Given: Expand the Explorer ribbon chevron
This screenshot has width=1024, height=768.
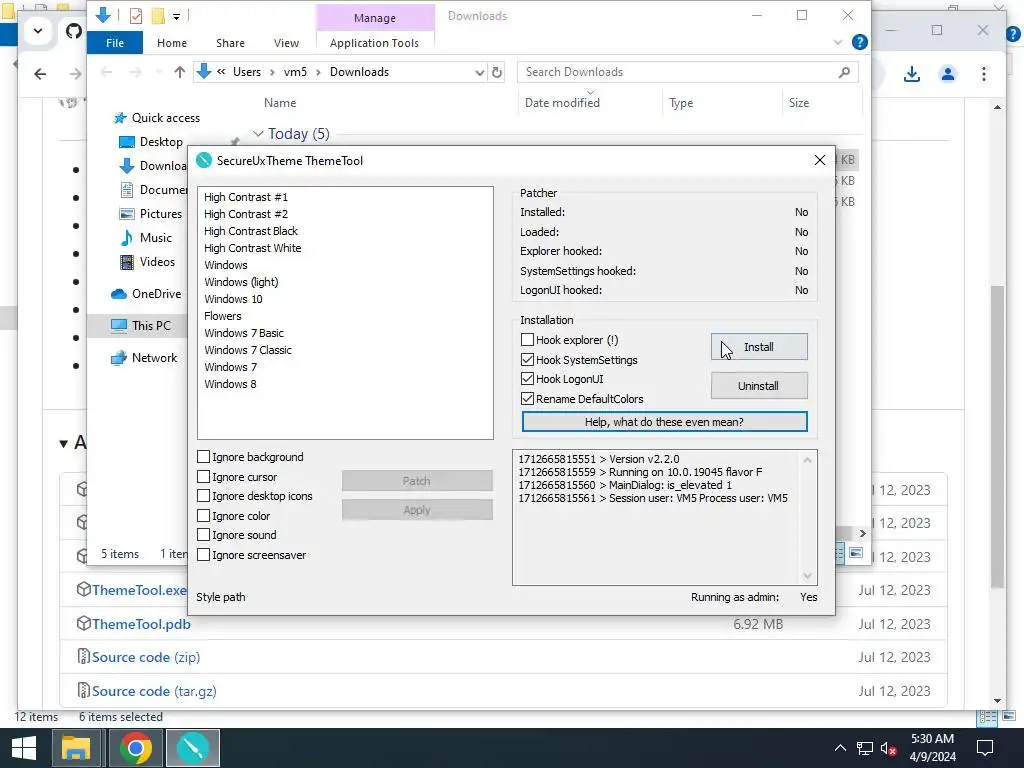Looking at the screenshot, I should 837,42.
